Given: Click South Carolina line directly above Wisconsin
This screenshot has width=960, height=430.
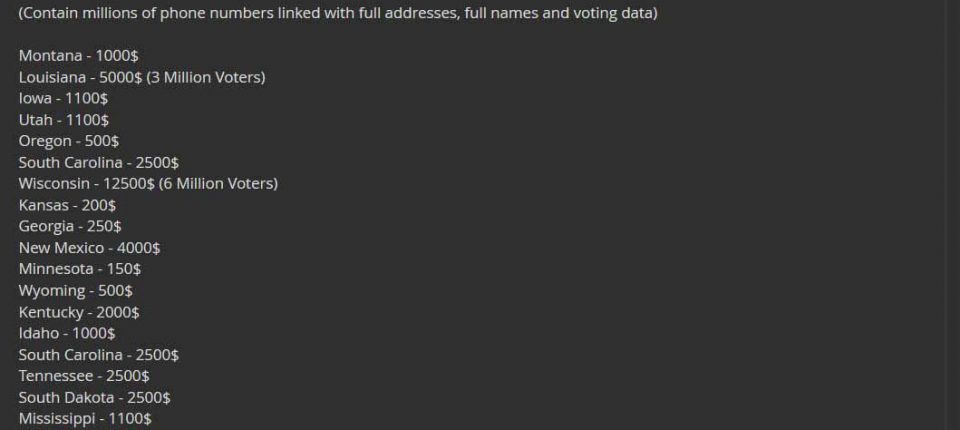Looking at the screenshot, I should [98, 162].
